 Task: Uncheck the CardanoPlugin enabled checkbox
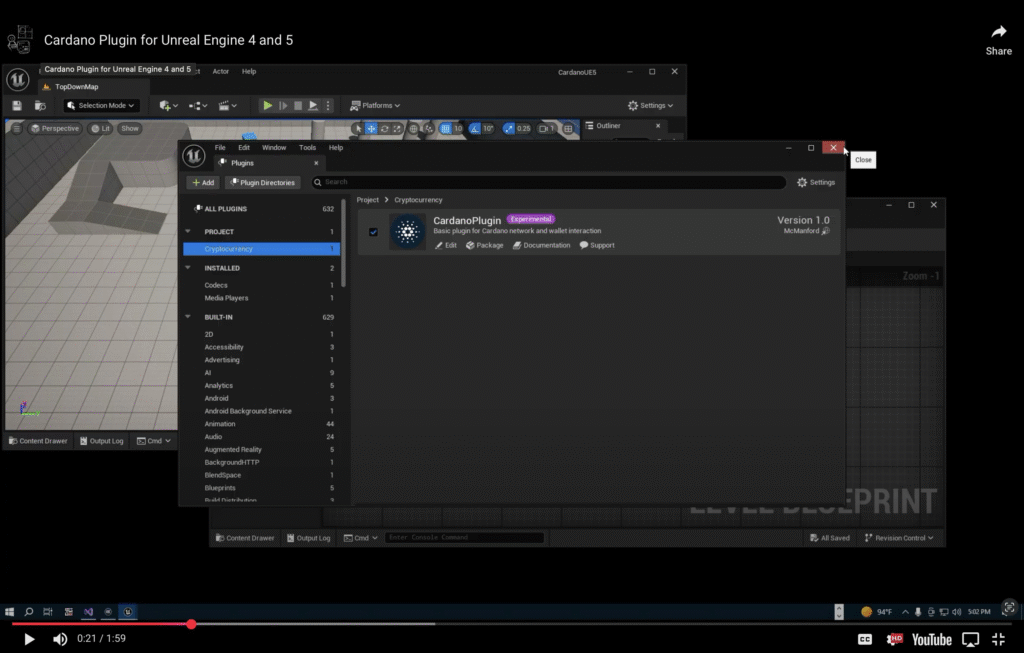tap(373, 232)
